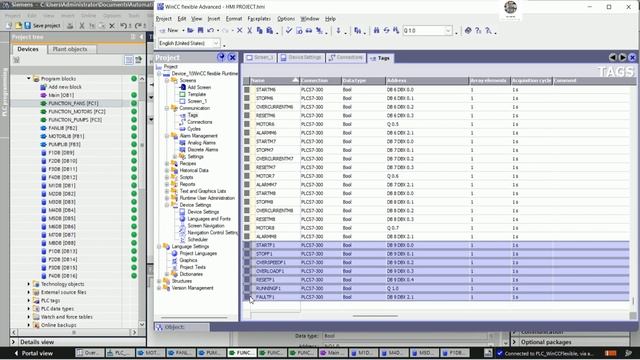Open Add Screen in the project tree
The width and height of the screenshot is (640, 360).
tap(199, 87)
